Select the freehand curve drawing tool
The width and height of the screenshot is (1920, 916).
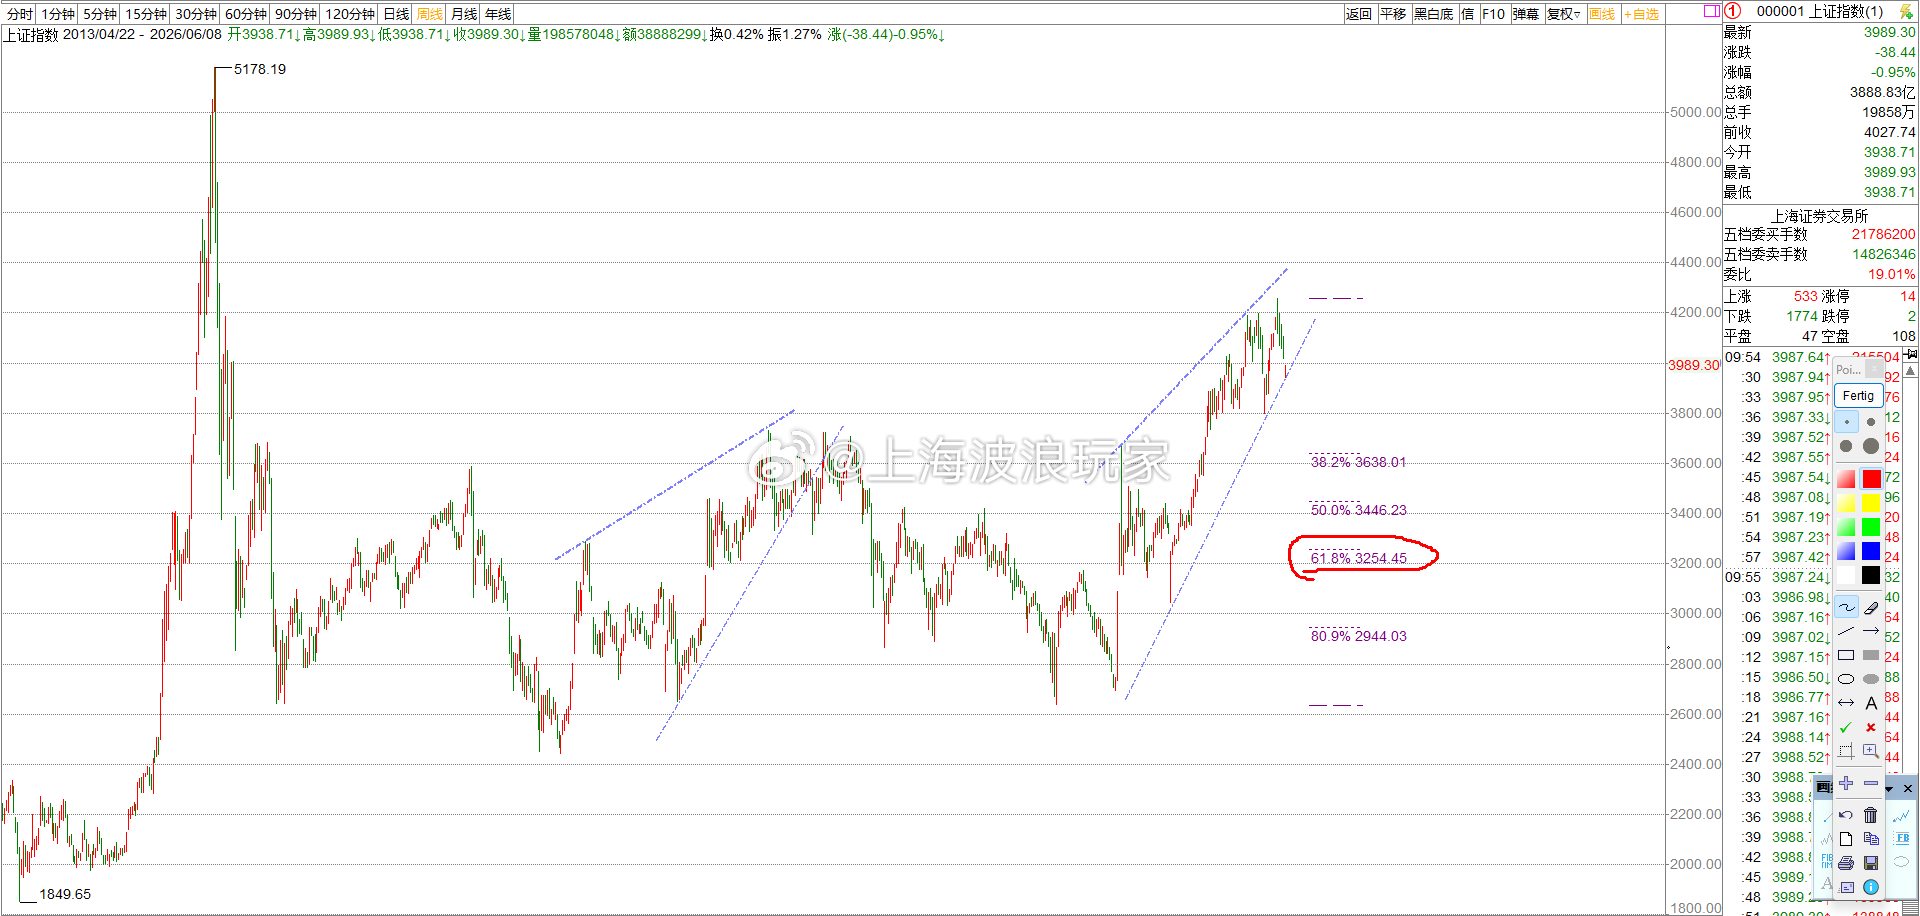[1846, 607]
